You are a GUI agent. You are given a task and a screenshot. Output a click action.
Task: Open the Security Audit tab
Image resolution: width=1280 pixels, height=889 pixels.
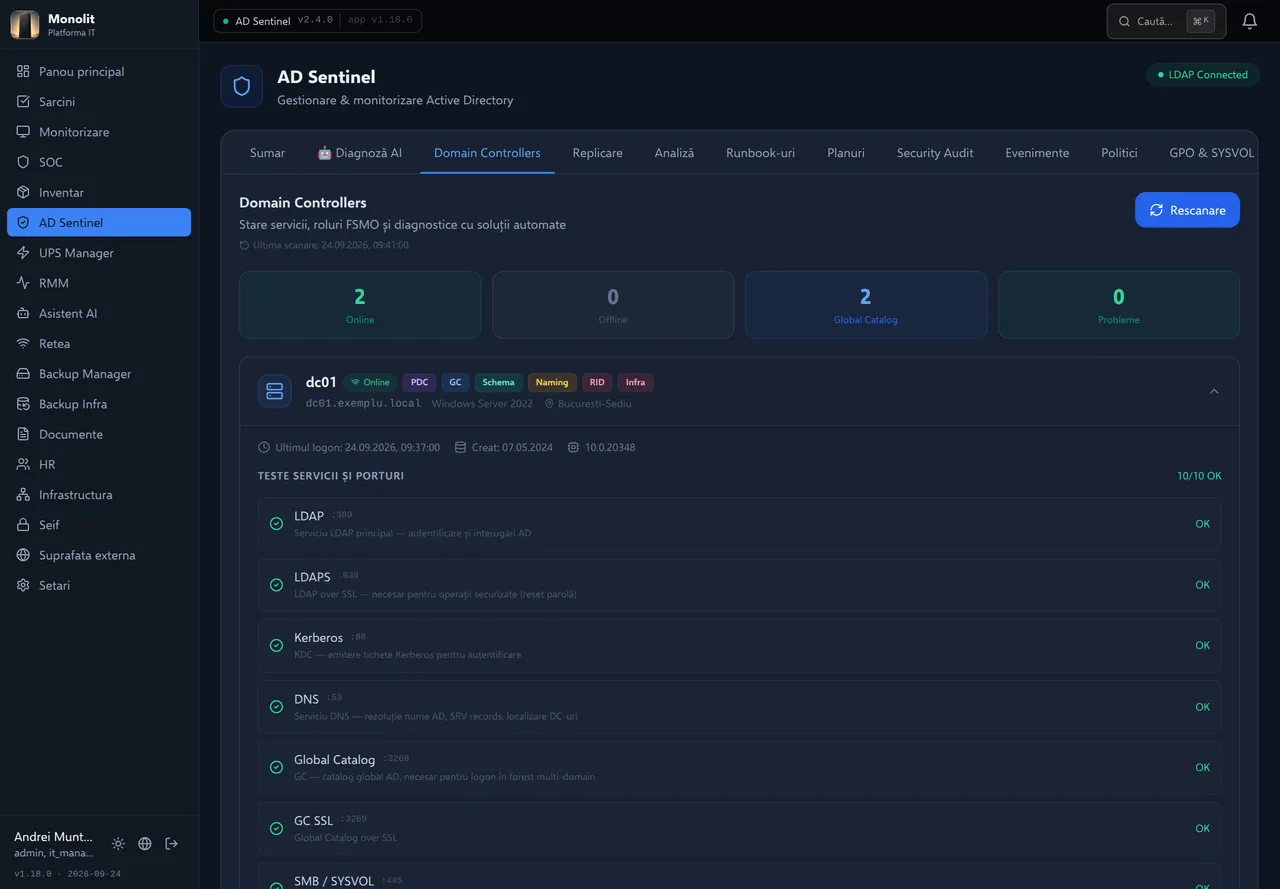pyautogui.click(x=935, y=153)
